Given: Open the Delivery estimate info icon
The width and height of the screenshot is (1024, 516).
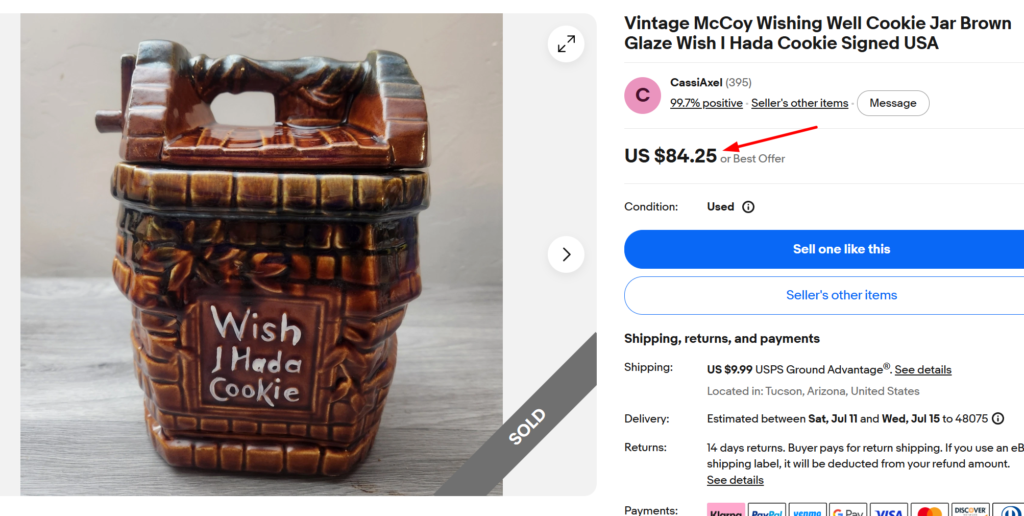Looking at the screenshot, I should coord(998,419).
